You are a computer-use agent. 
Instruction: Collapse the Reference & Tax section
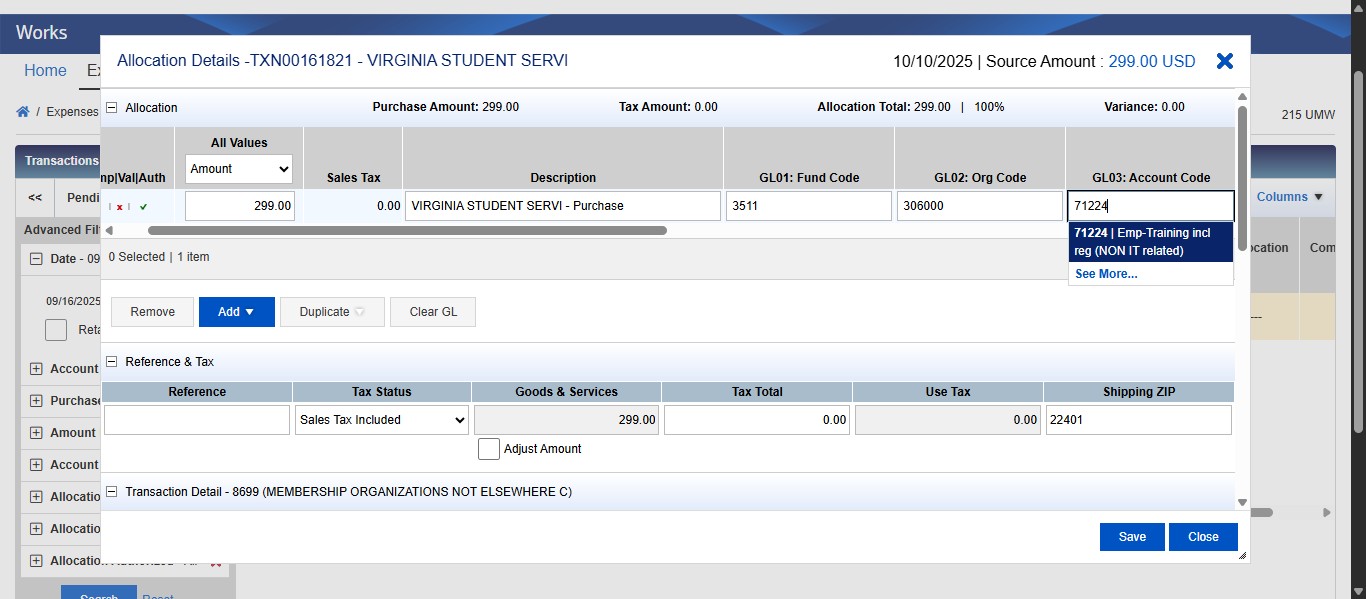111,361
